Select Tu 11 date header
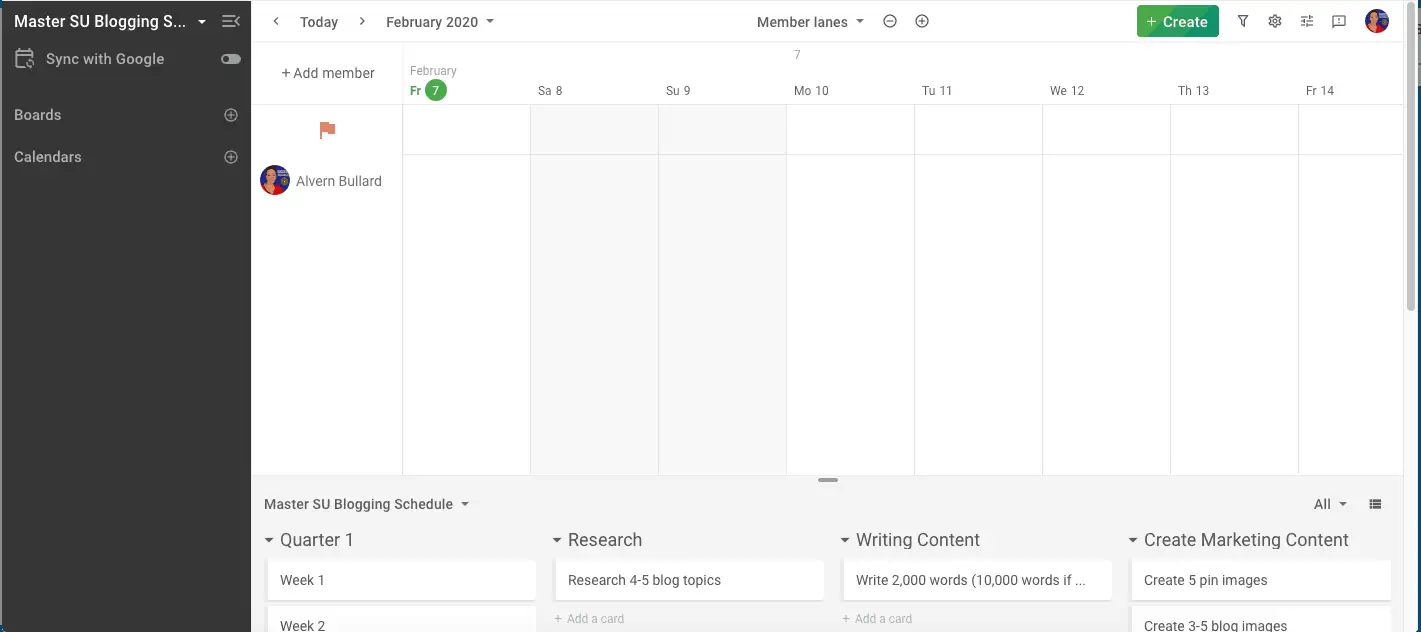 pos(937,91)
